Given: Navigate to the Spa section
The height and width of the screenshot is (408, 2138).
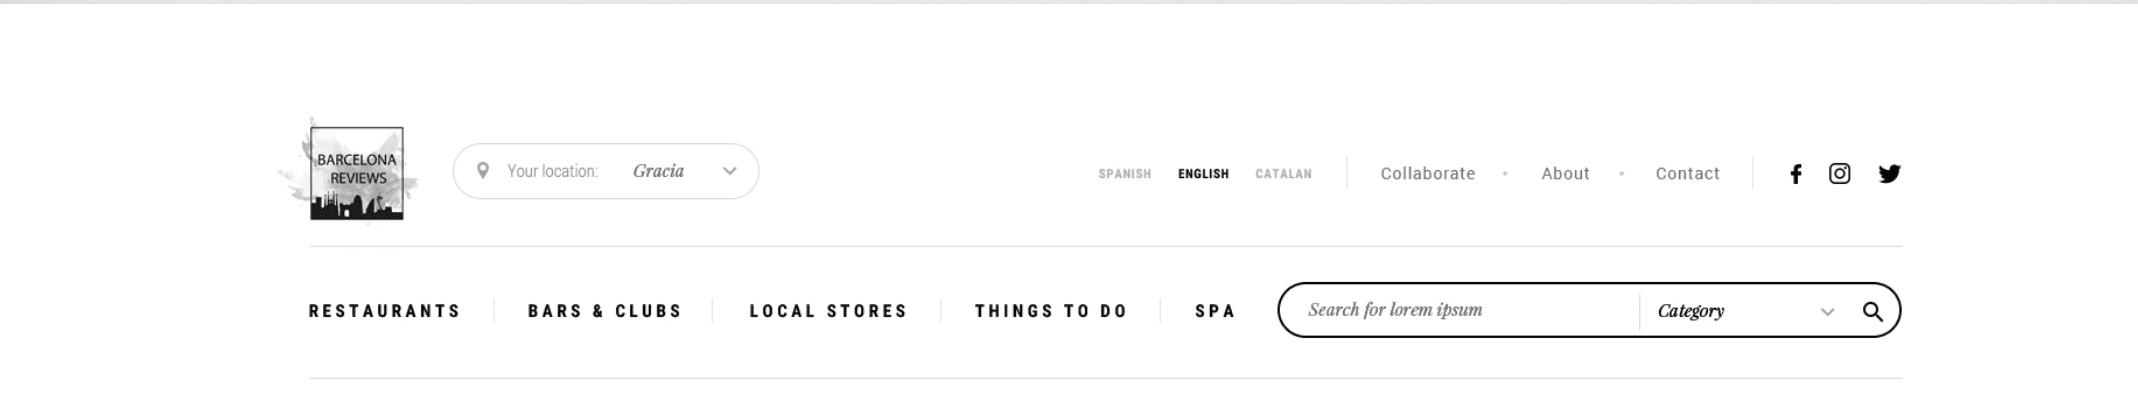Looking at the screenshot, I should [x=1215, y=311].
